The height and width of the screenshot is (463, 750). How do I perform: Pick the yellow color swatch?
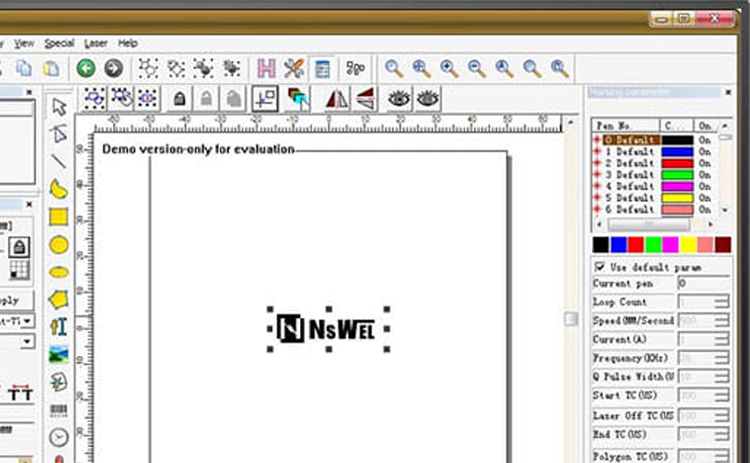(x=688, y=244)
